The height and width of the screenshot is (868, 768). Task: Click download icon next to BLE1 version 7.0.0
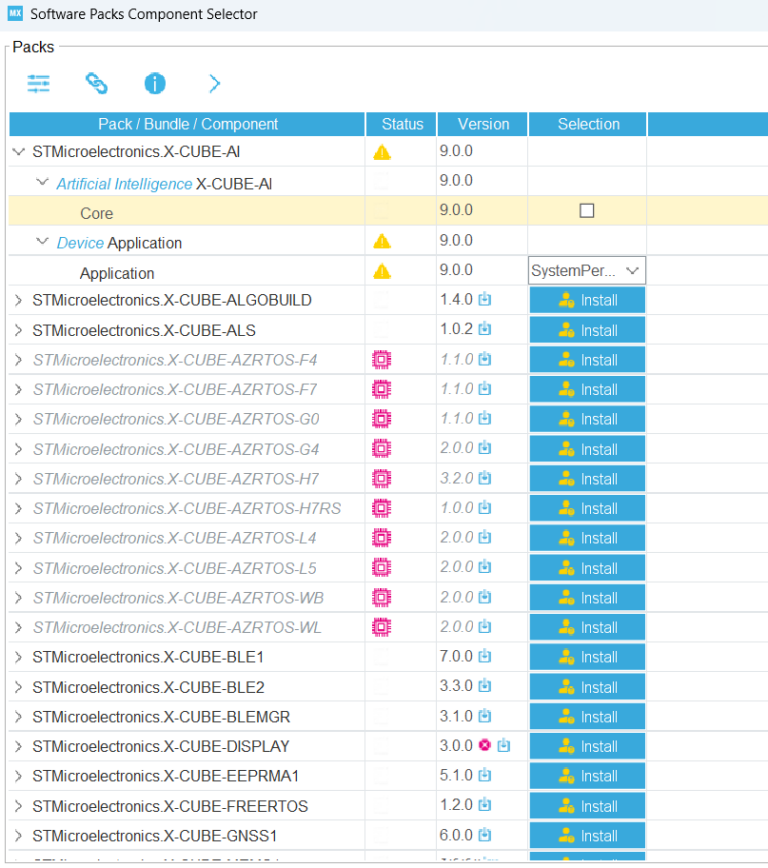pyautogui.click(x=484, y=656)
